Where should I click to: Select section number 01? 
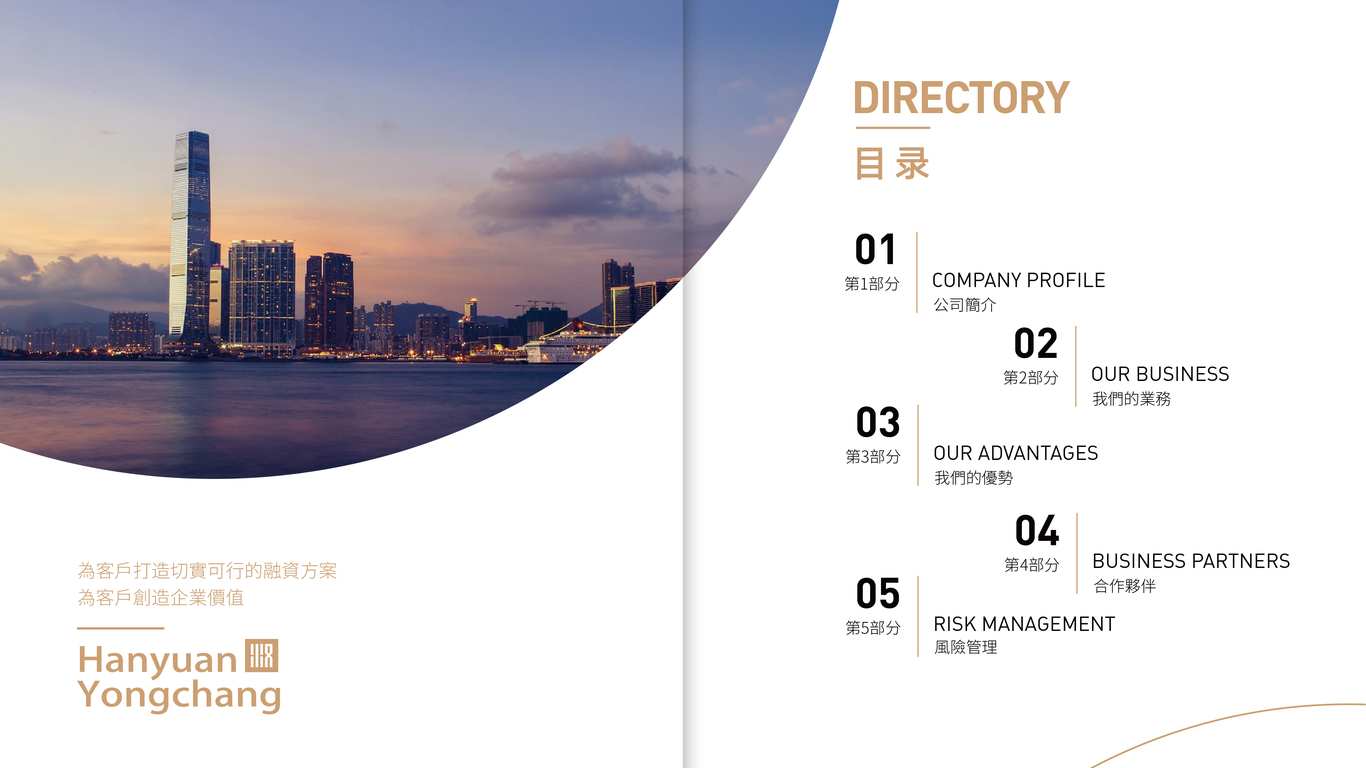pyautogui.click(x=876, y=250)
